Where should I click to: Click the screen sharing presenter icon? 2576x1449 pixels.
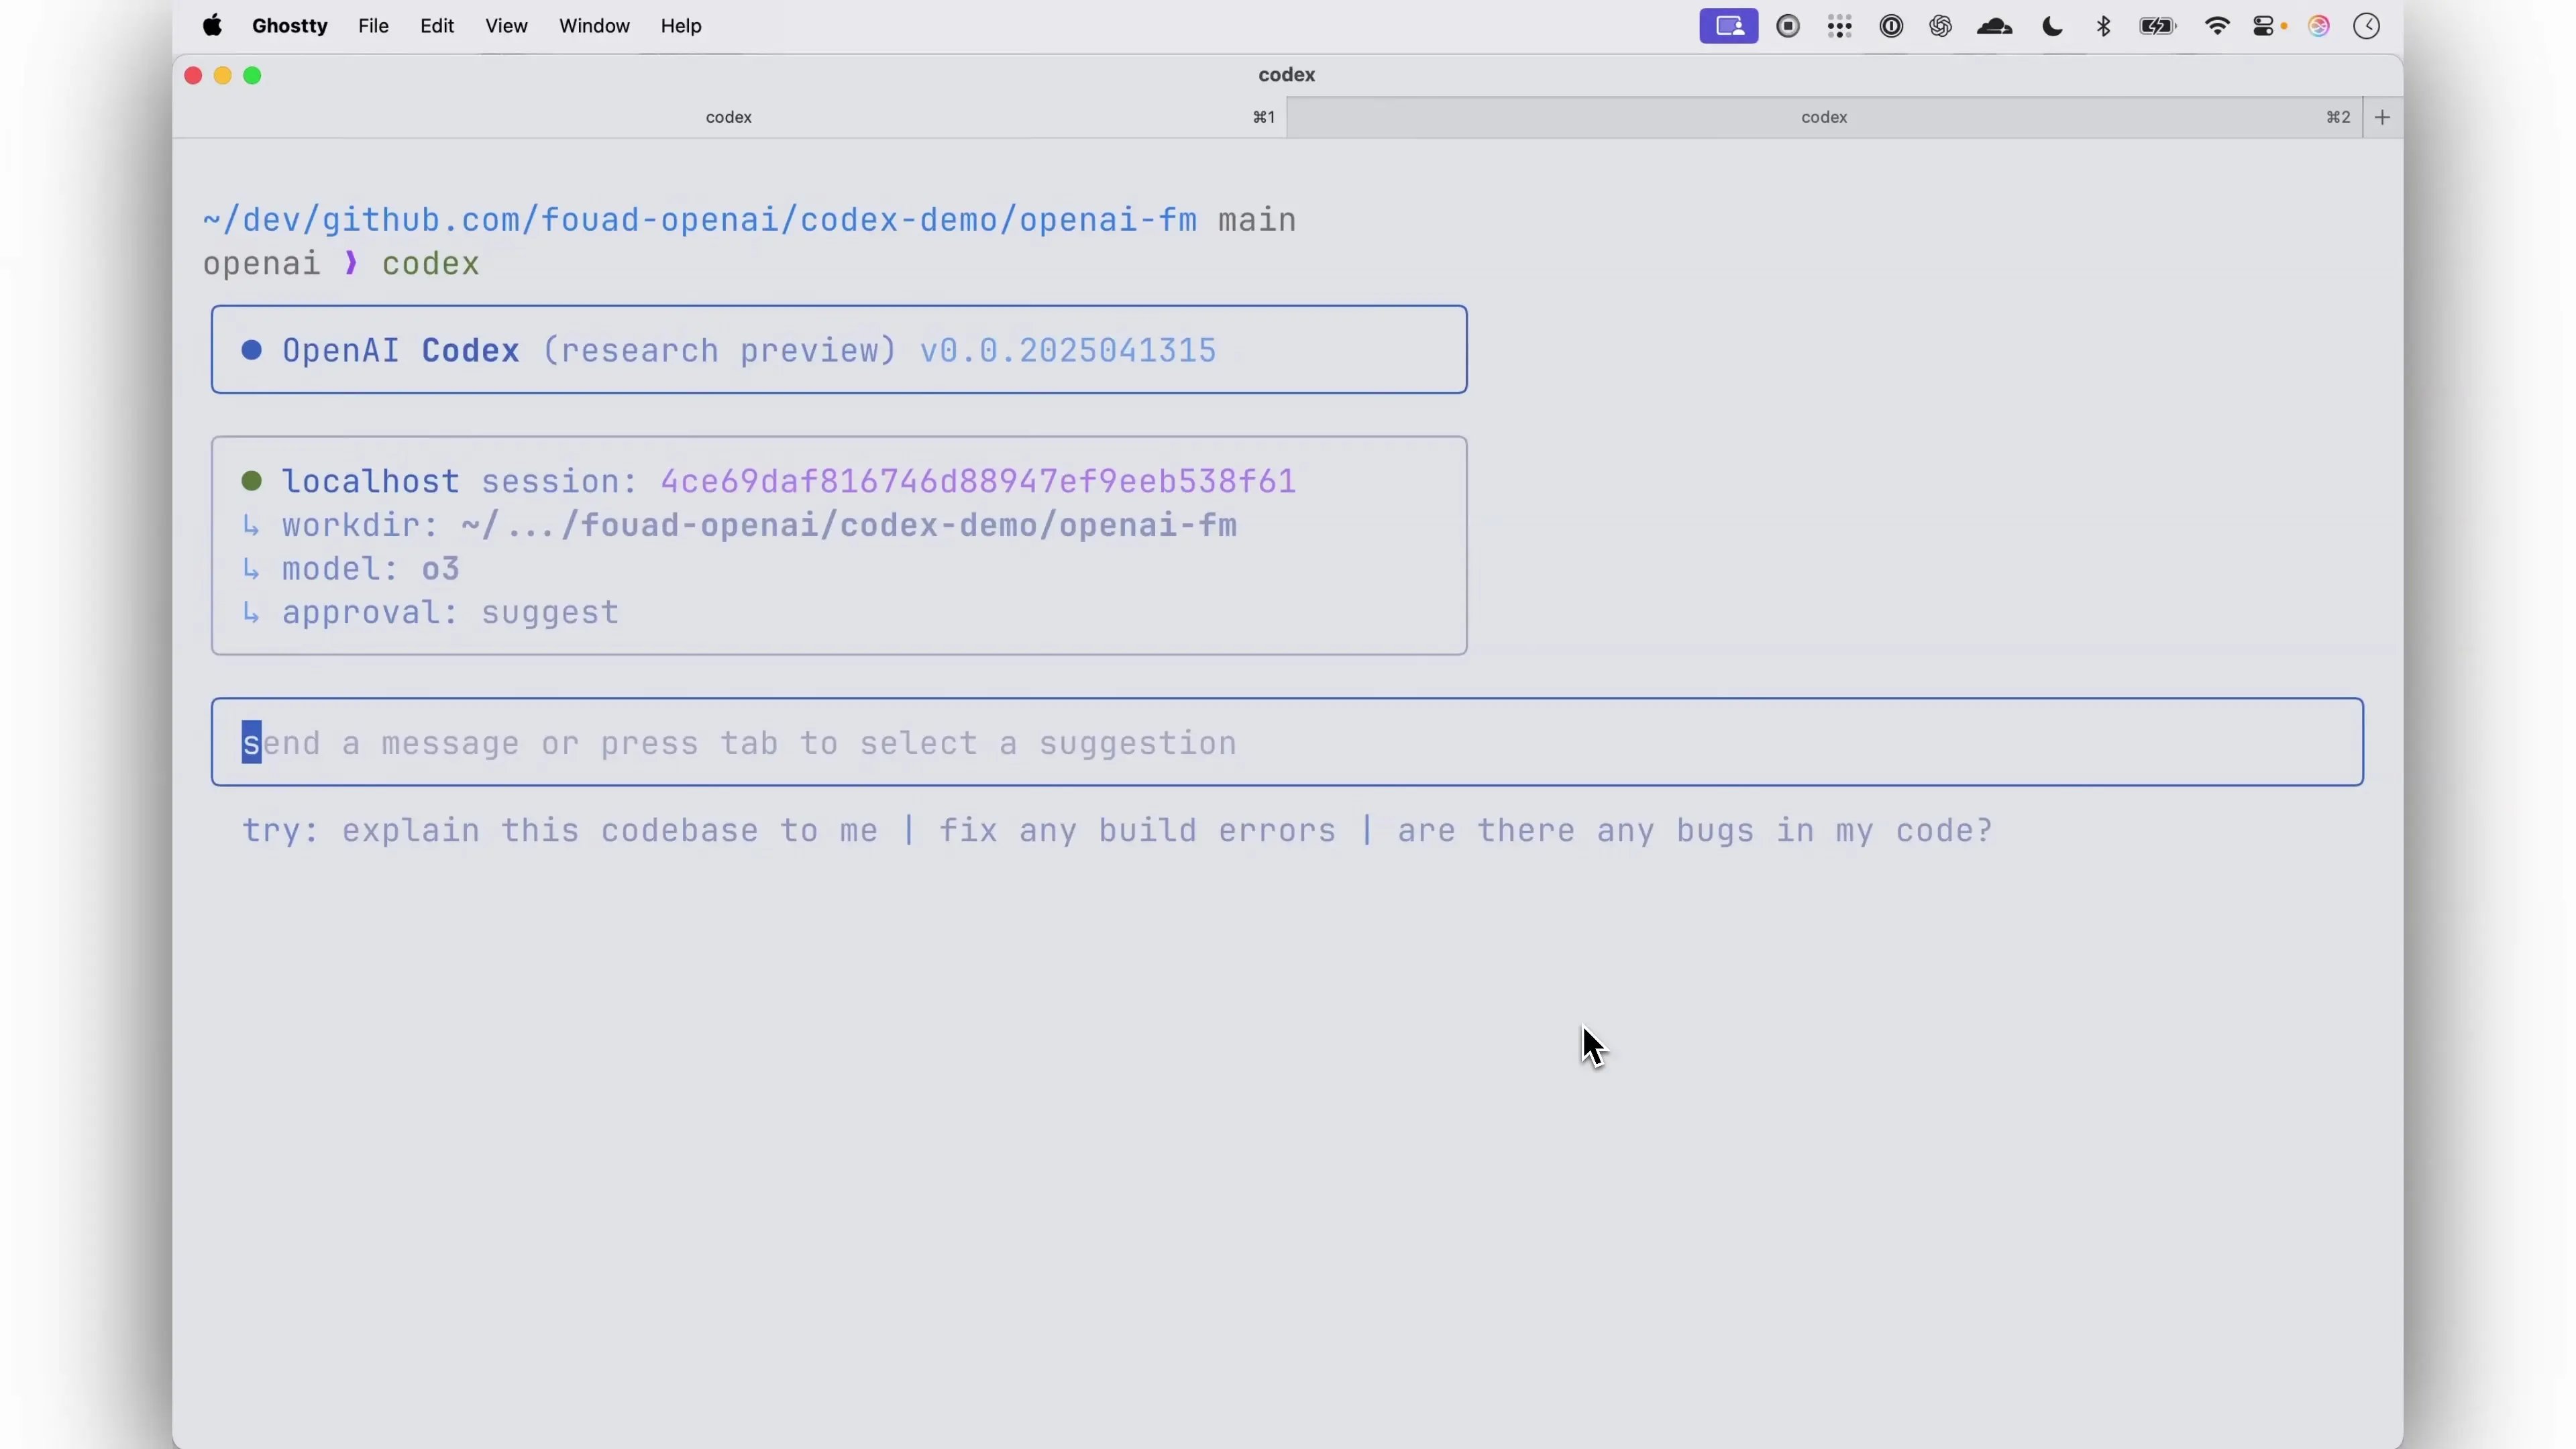point(1729,26)
